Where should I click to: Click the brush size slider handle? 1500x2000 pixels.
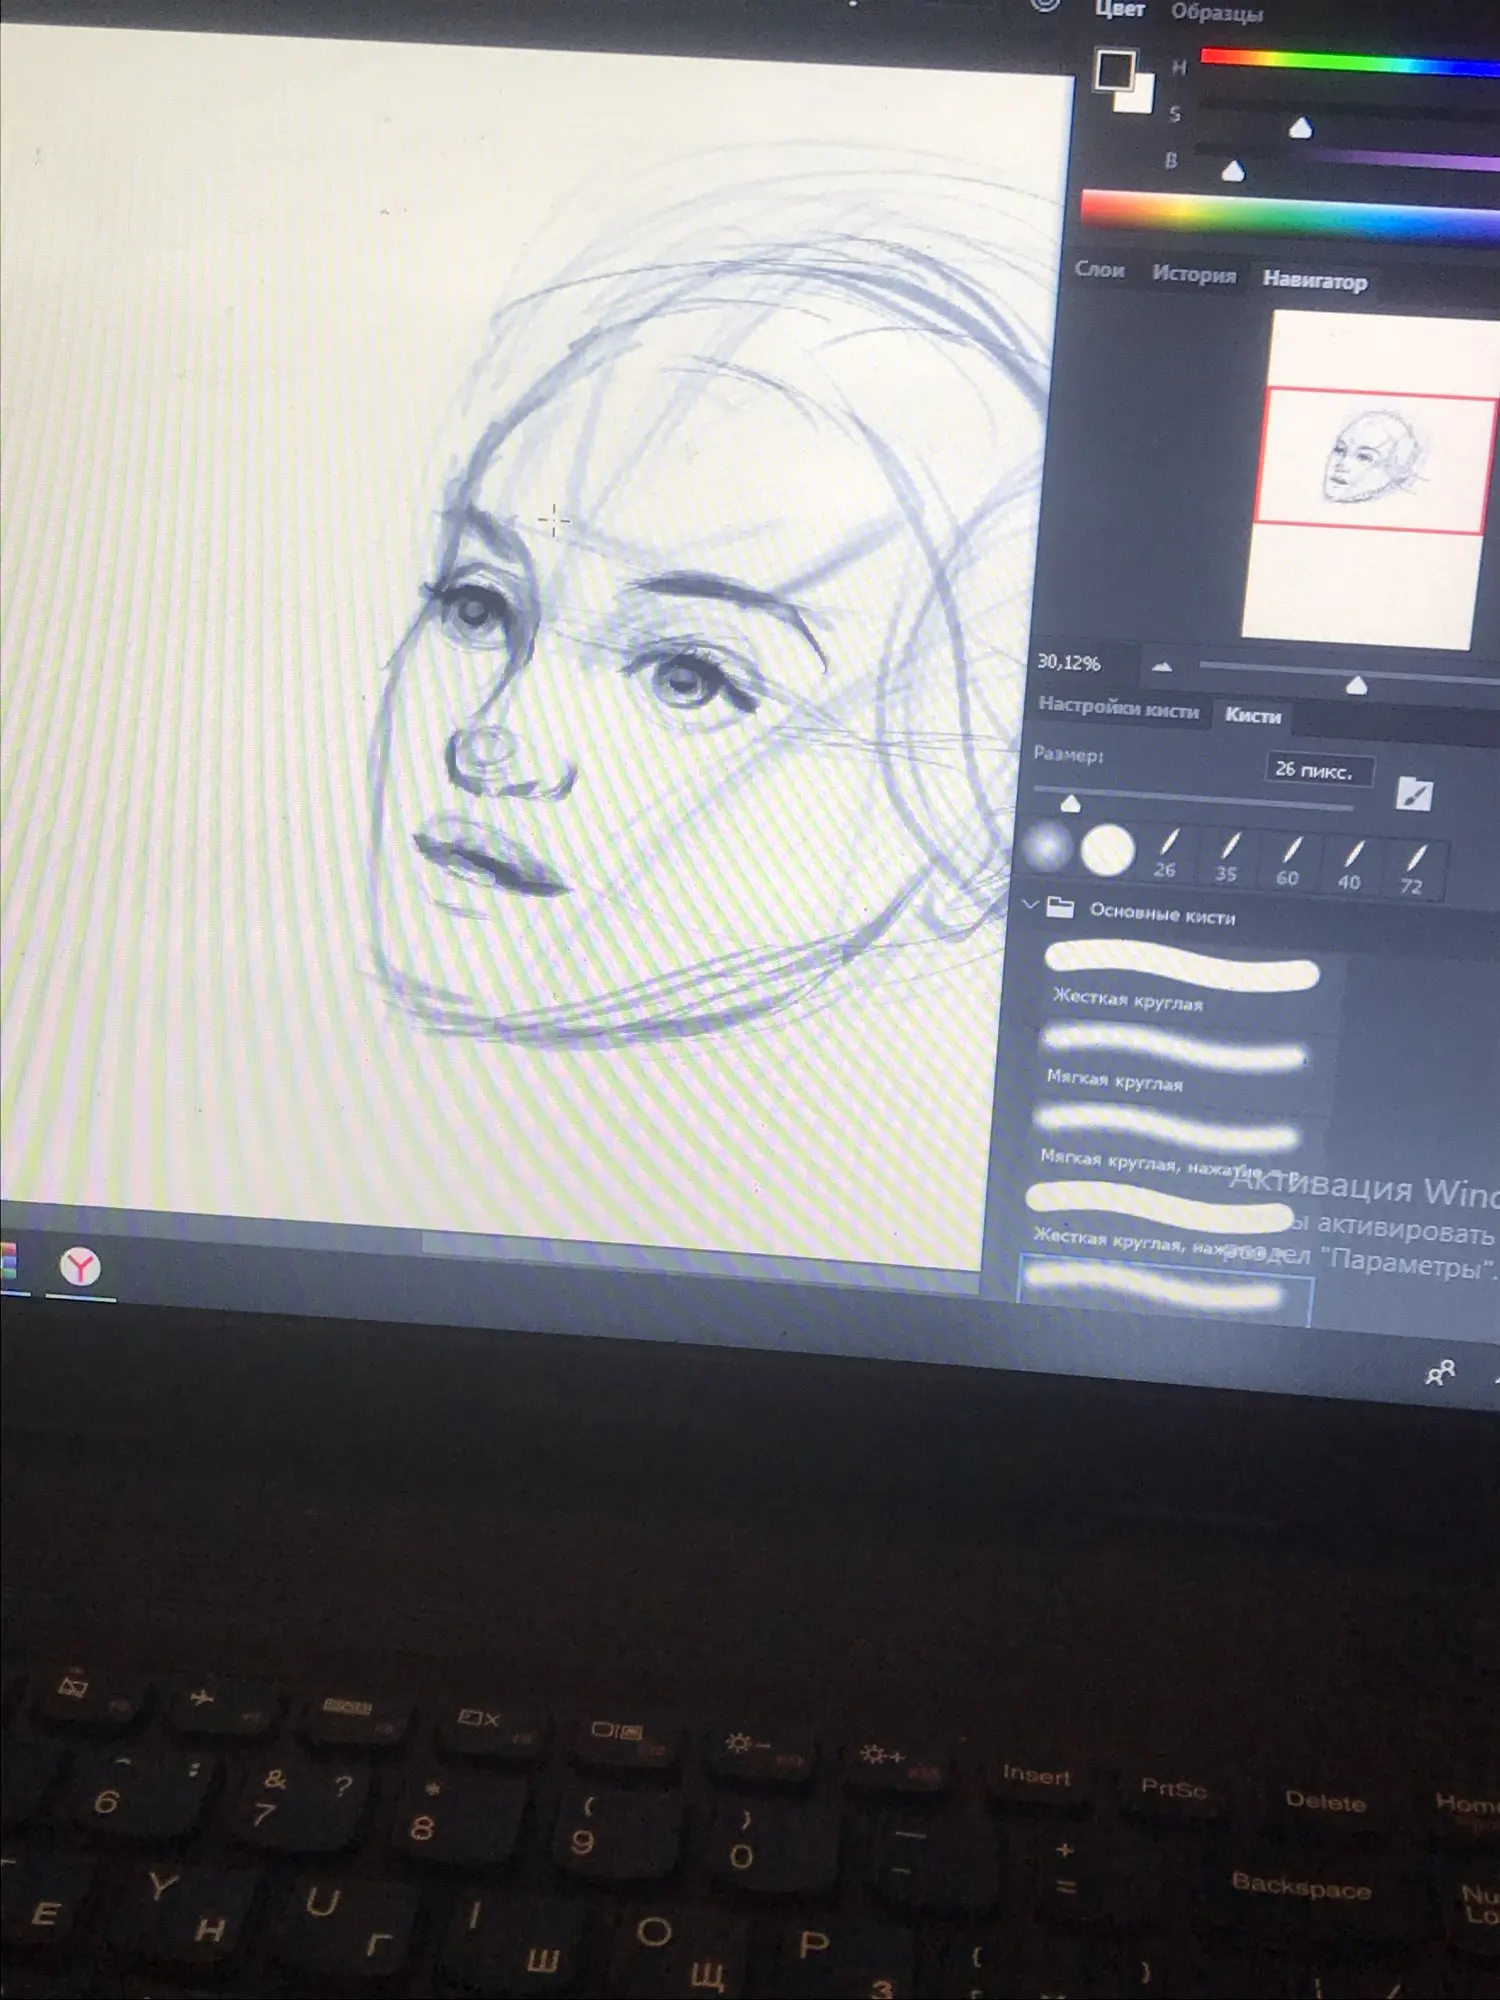1070,803
